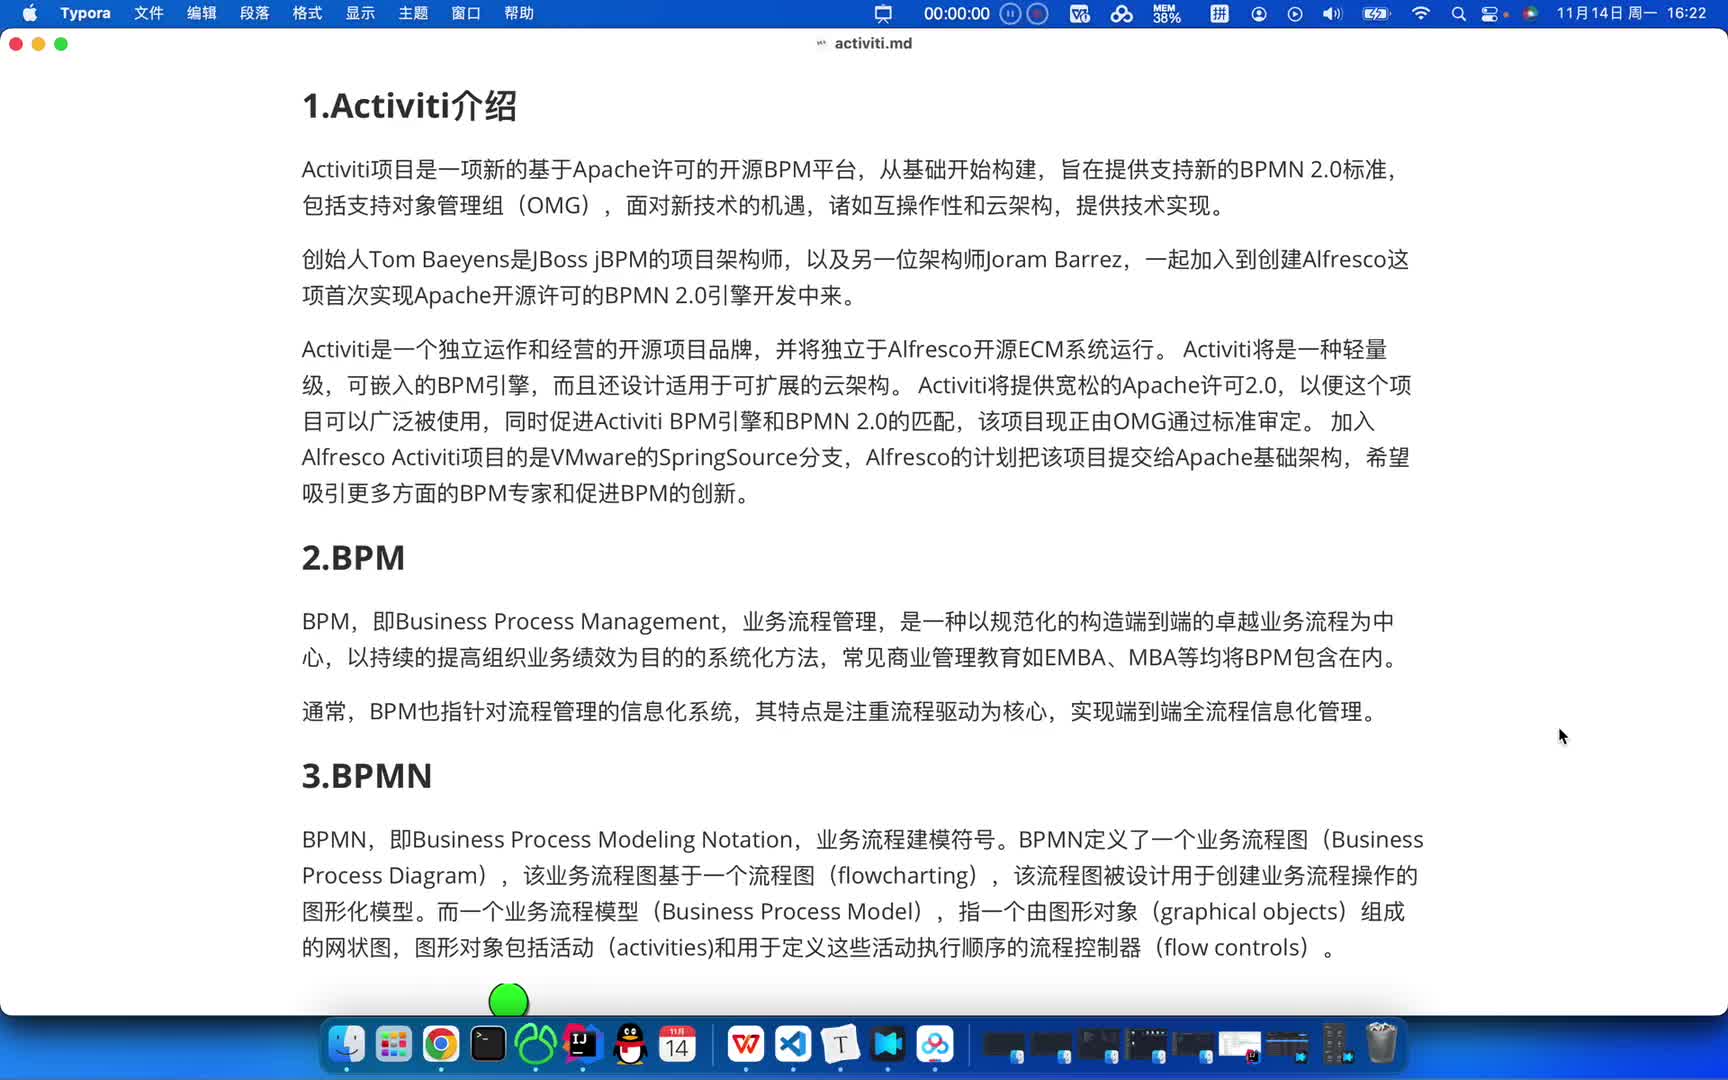Viewport: 1728px width, 1080px height.
Task: Click the green circle marker above the Dock
Action: point(508,1000)
